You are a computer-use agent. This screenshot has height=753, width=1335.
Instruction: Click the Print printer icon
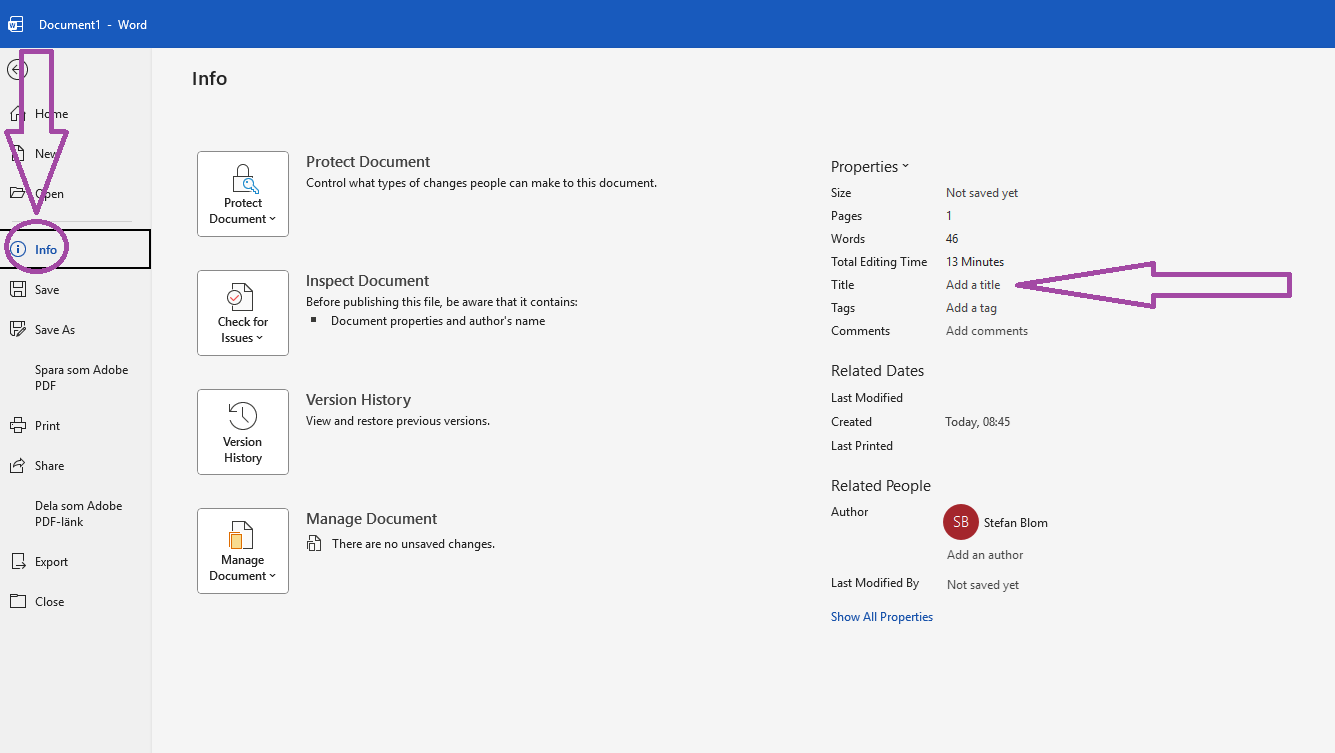17,425
